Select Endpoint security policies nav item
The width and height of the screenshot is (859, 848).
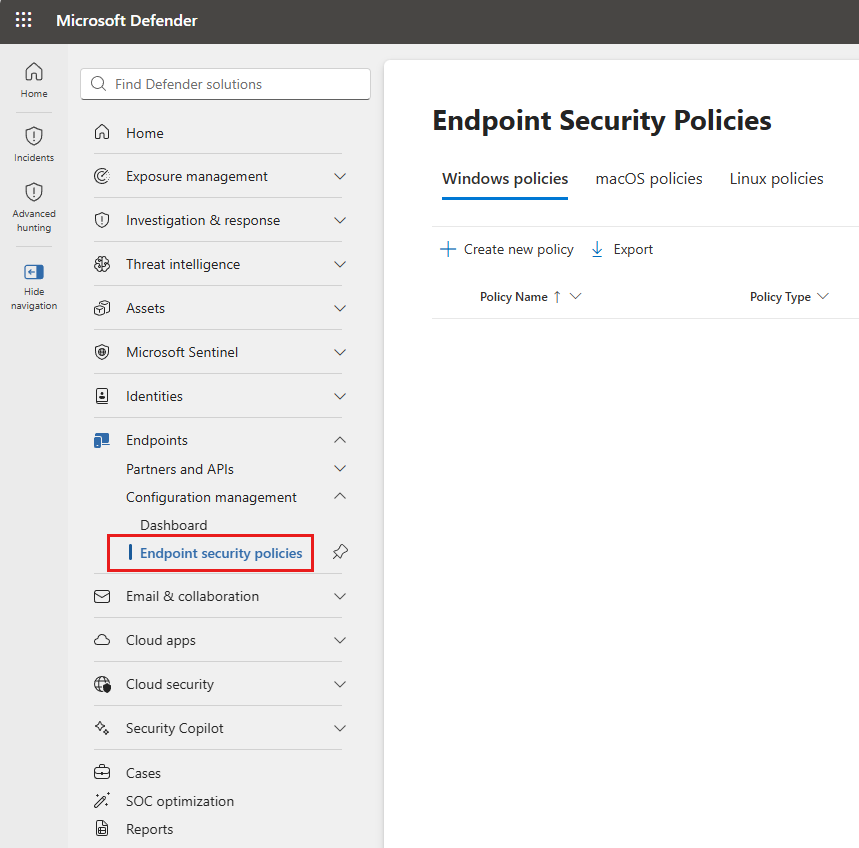point(221,553)
